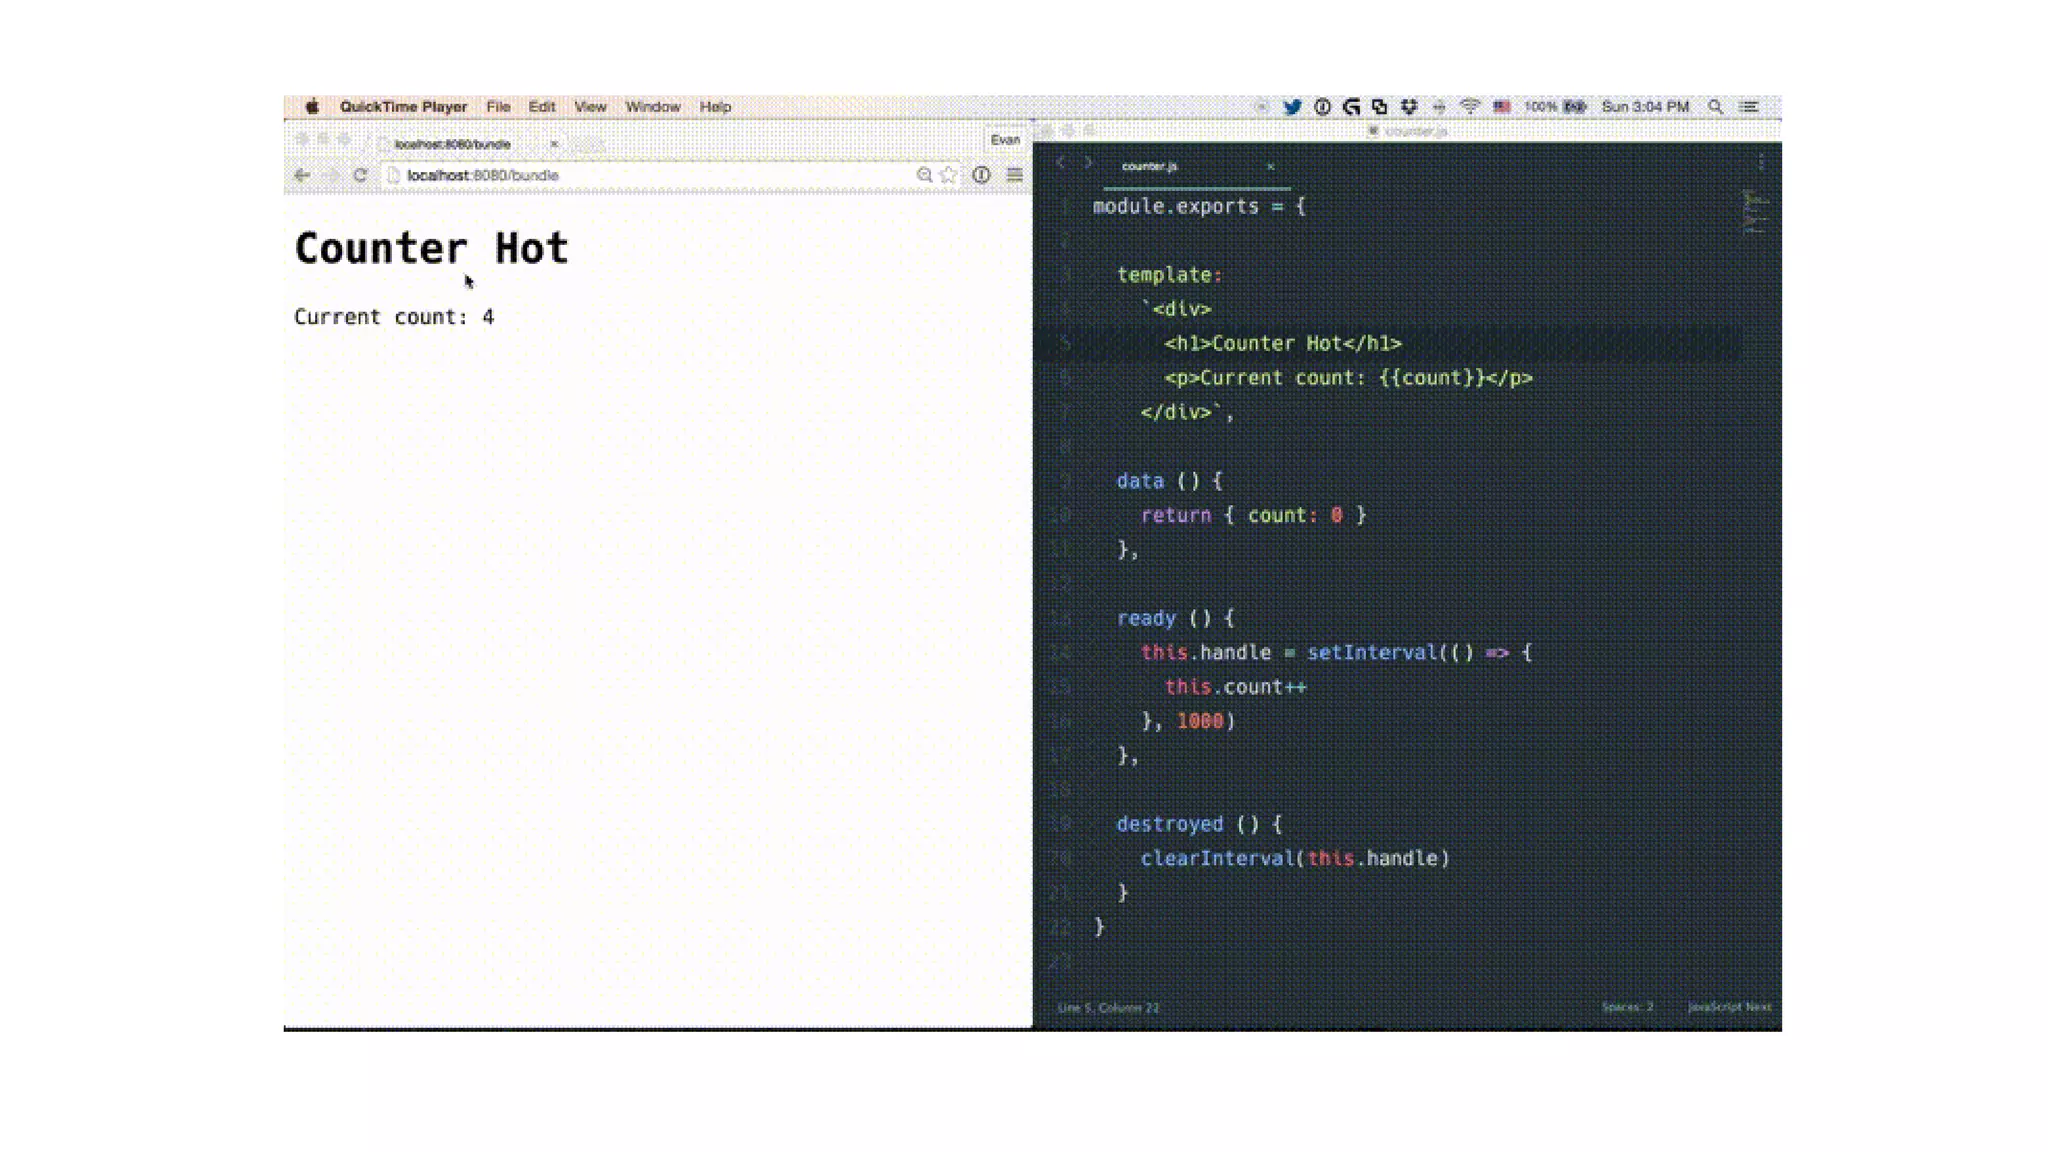2048x1152 pixels.
Task: Close the counter.js tab
Action: pos(1270,167)
